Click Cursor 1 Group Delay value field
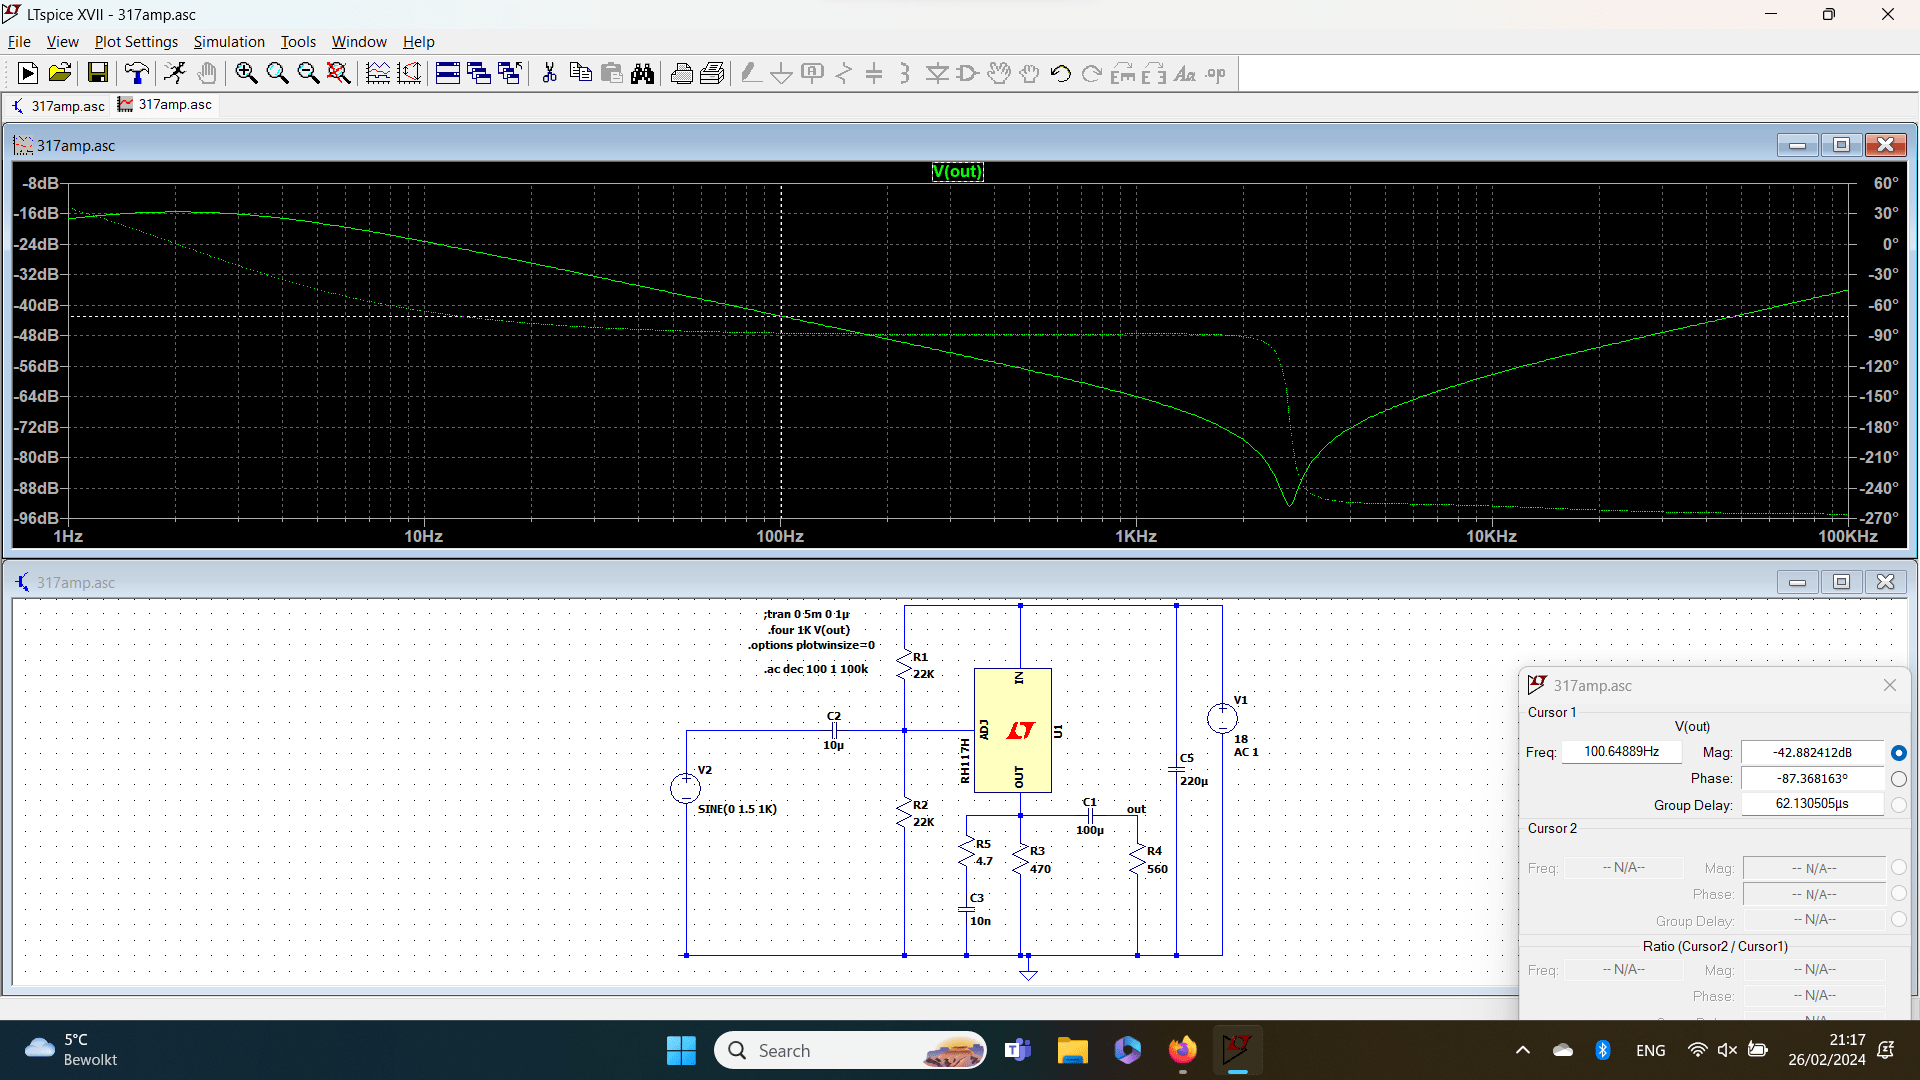The width and height of the screenshot is (1920, 1080). coord(1812,804)
